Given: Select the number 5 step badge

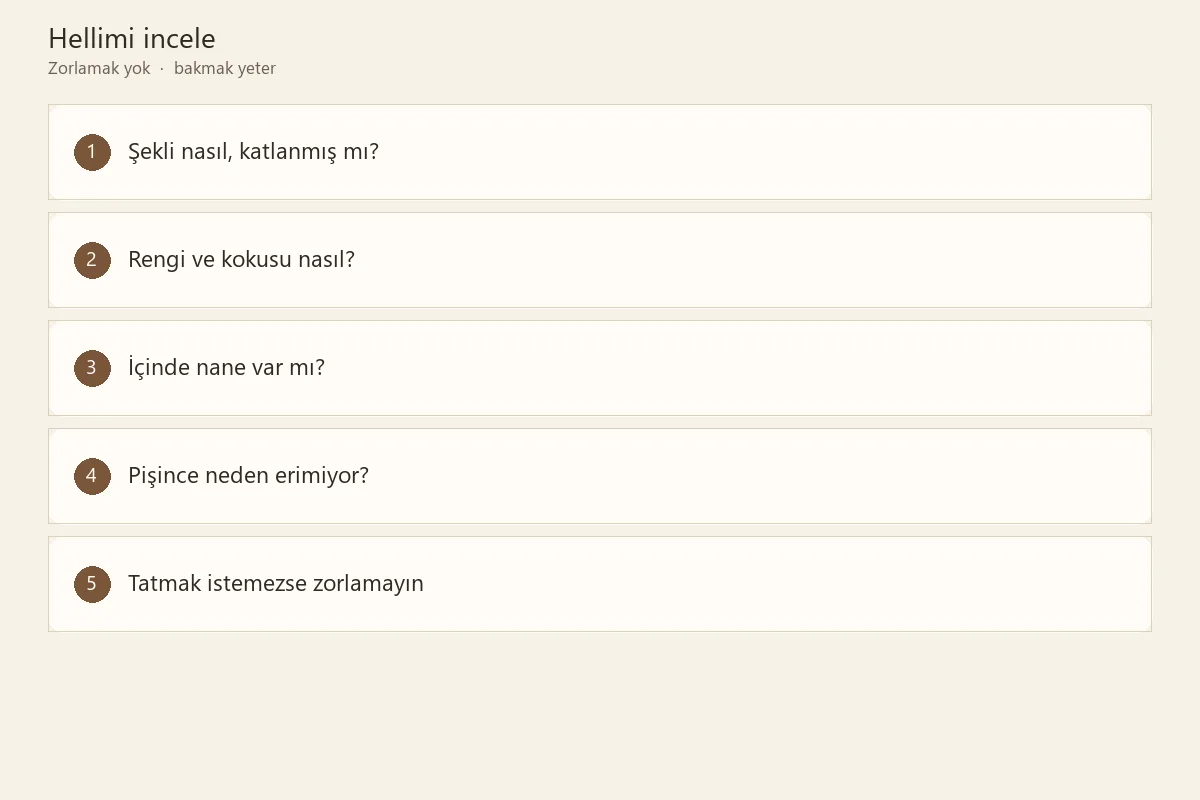Looking at the screenshot, I should click(92, 584).
